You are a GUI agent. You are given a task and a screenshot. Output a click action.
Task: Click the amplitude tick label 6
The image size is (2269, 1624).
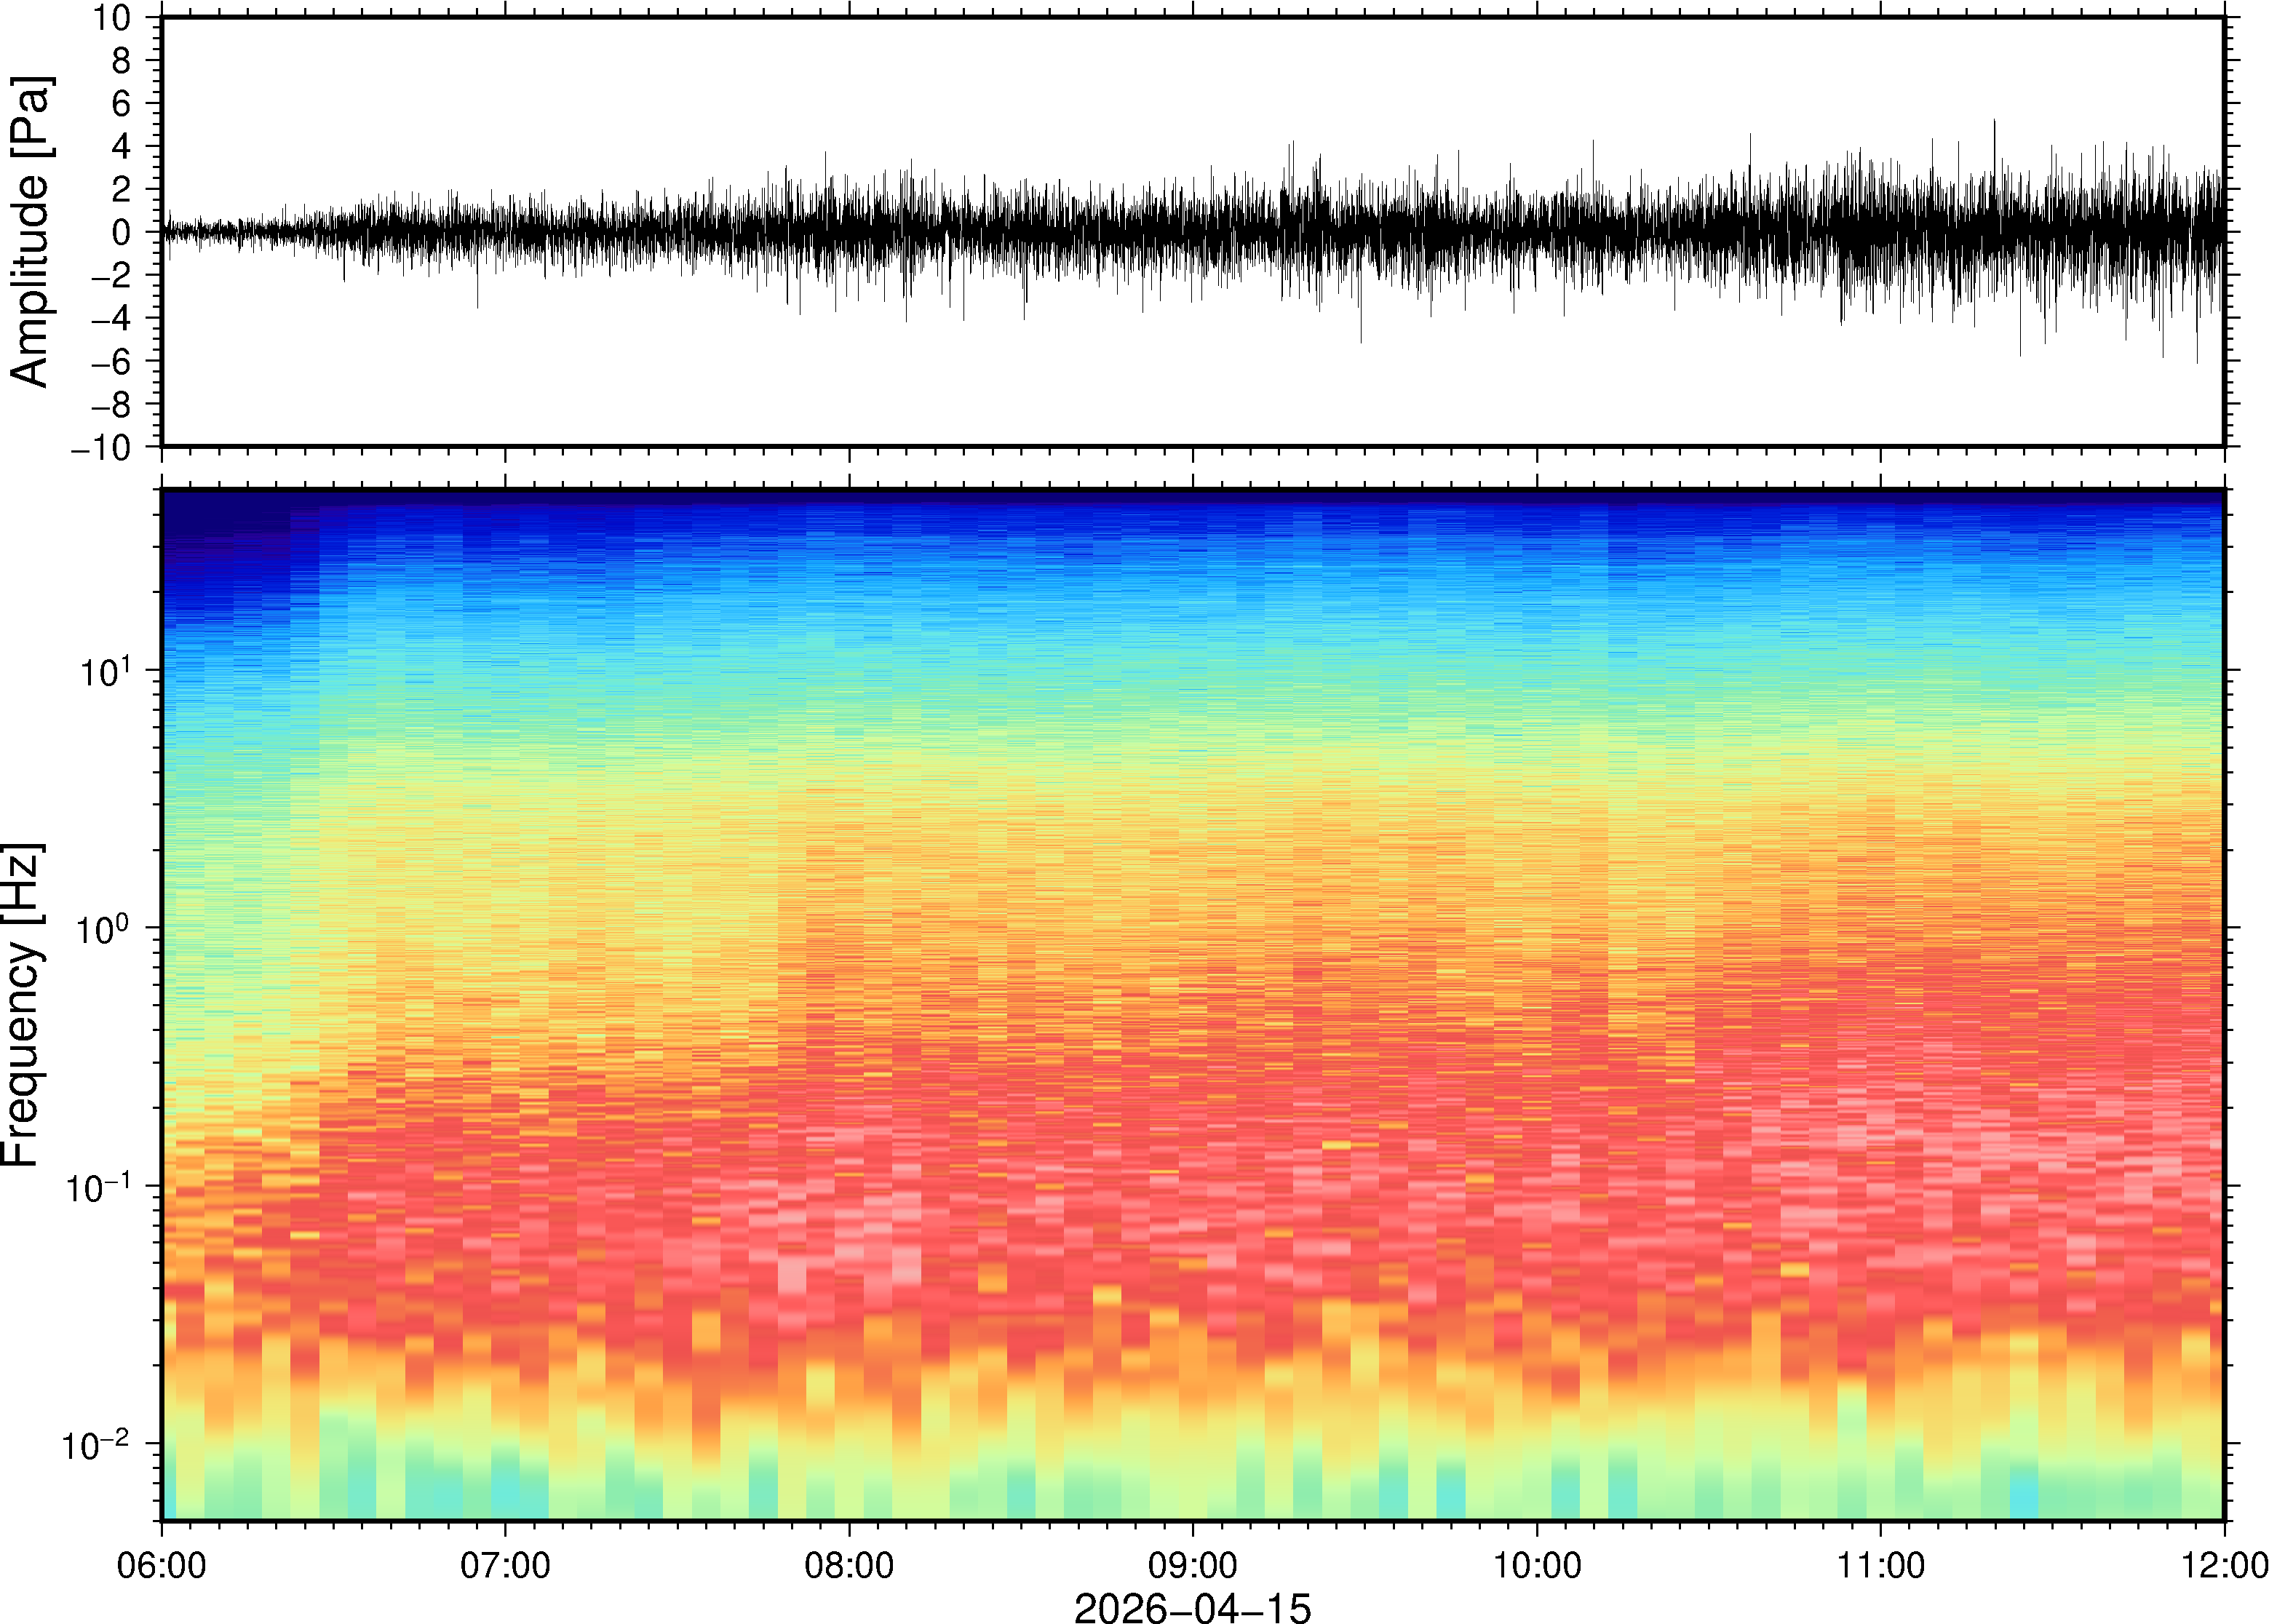point(122,104)
